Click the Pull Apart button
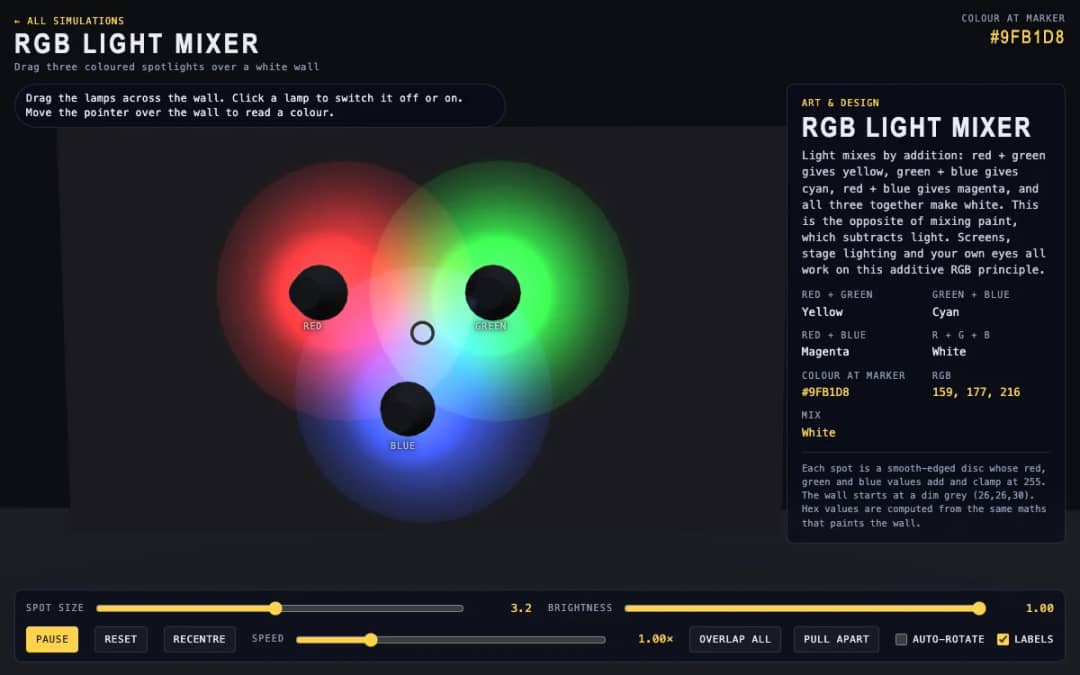1080x675 pixels. click(x=836, y=639)
